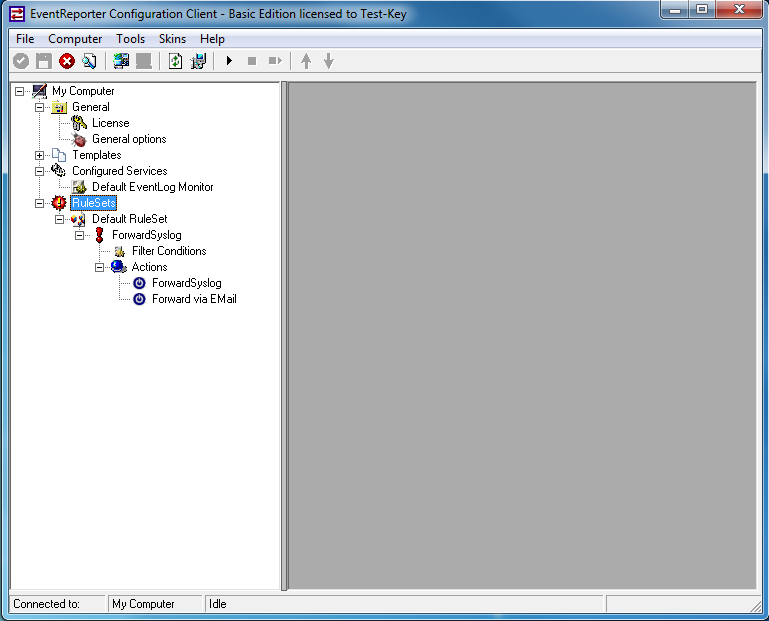Click 'My Computer' in the status bar

click(x=143, y=604)
